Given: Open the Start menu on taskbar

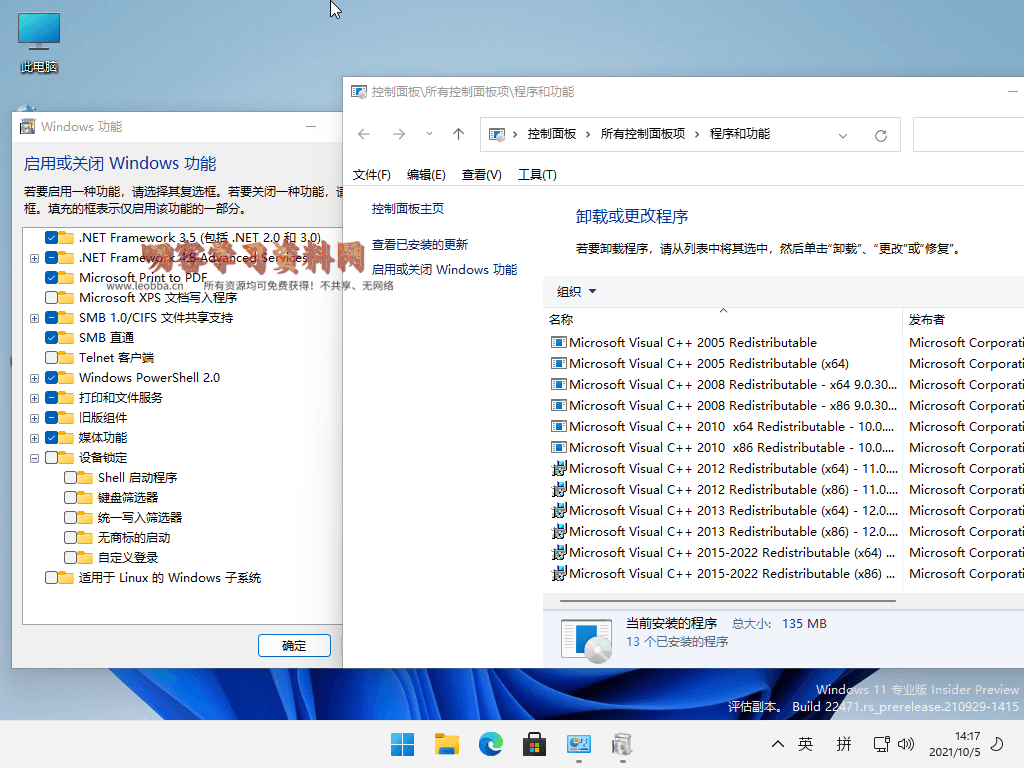Looking at the screenshot, I should click(x=402, y=744).
